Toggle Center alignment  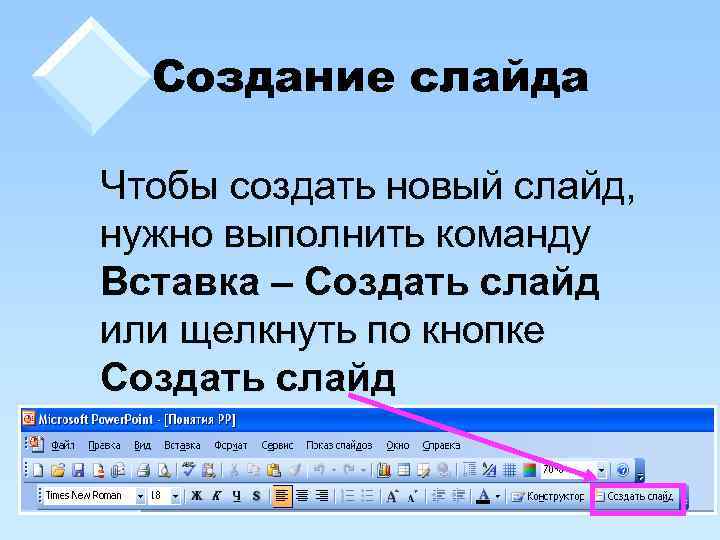[303, 496]
